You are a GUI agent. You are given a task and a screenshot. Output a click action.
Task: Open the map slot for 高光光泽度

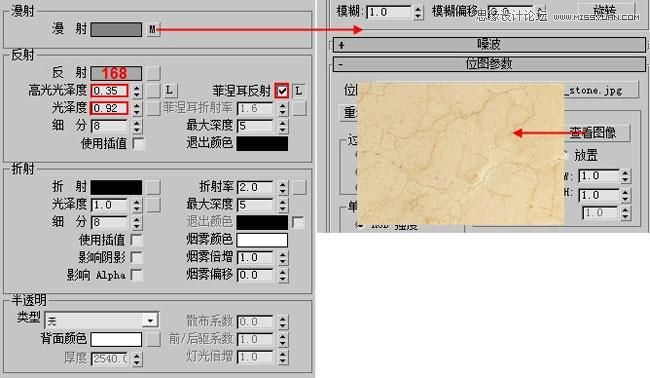153,90
